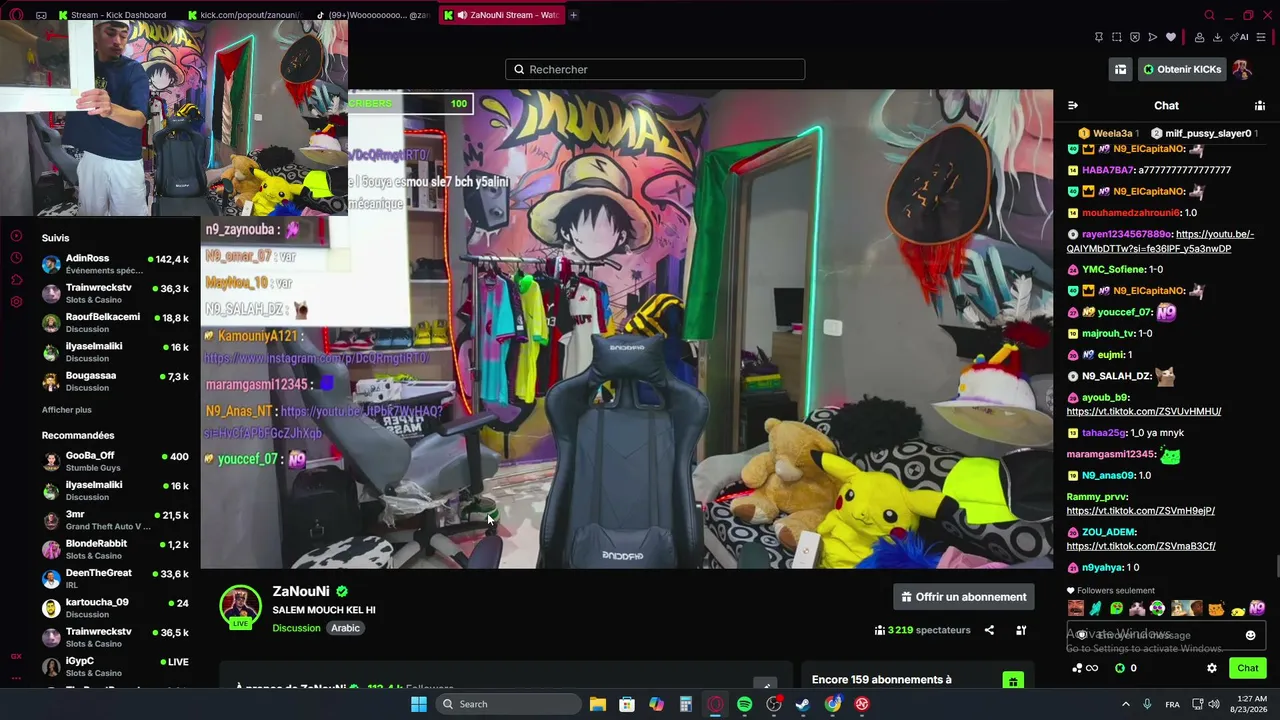Click the Windows Start button
Viewport: 1280px width, 720px height.
pyautogui.click(x=419, y=704)
